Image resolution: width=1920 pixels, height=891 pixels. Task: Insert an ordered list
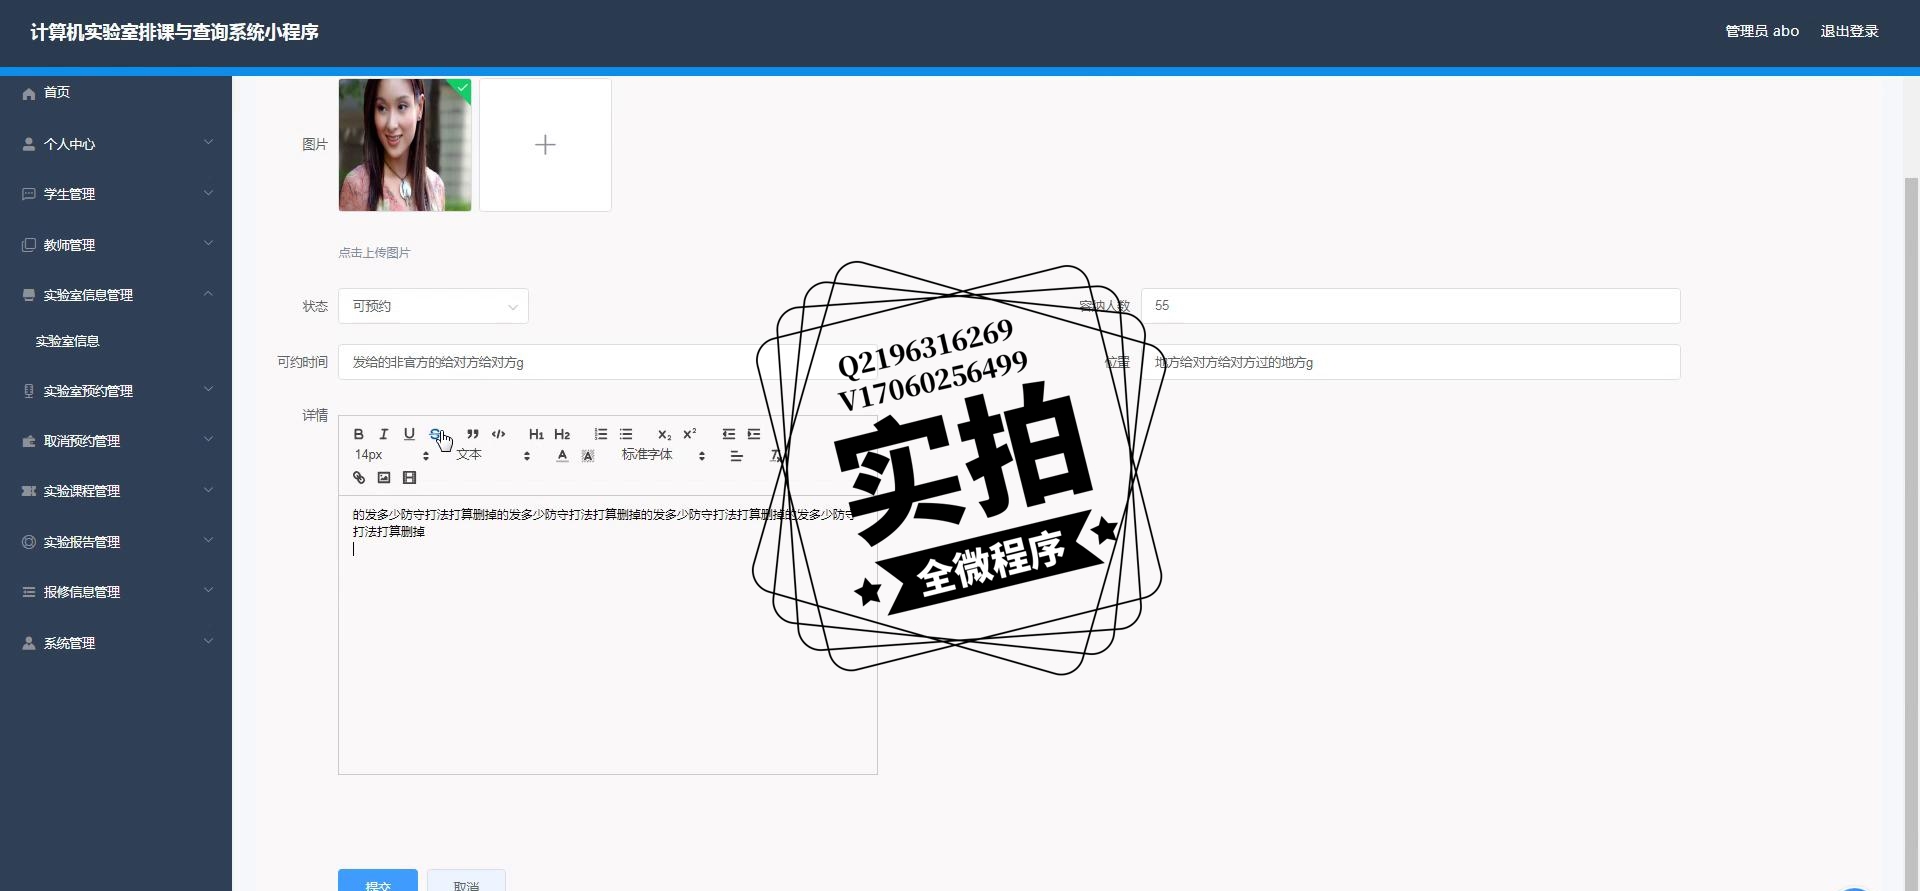tap(600, 434)
